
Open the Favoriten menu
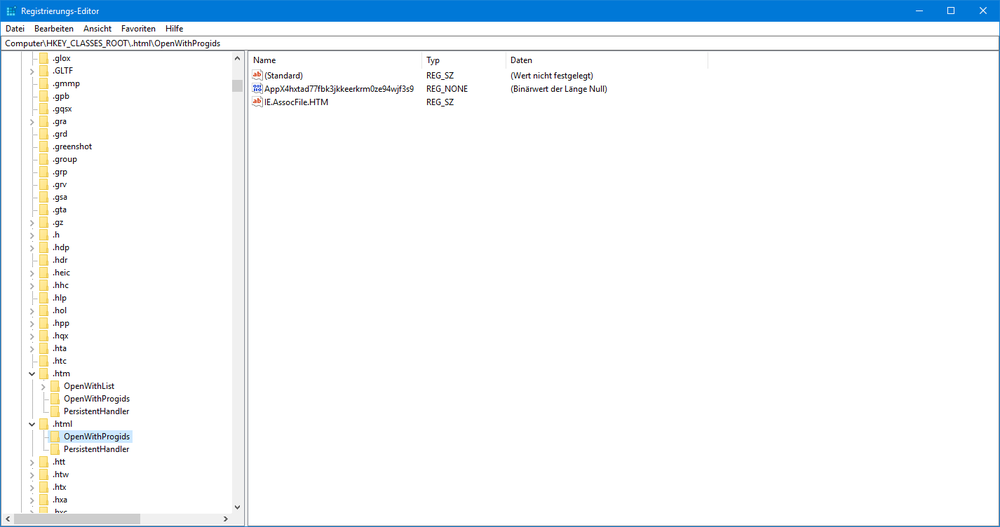138,29
